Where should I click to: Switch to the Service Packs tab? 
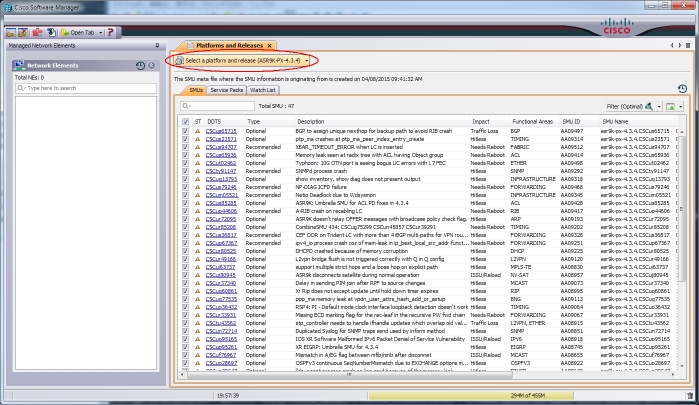pos(226,90)
